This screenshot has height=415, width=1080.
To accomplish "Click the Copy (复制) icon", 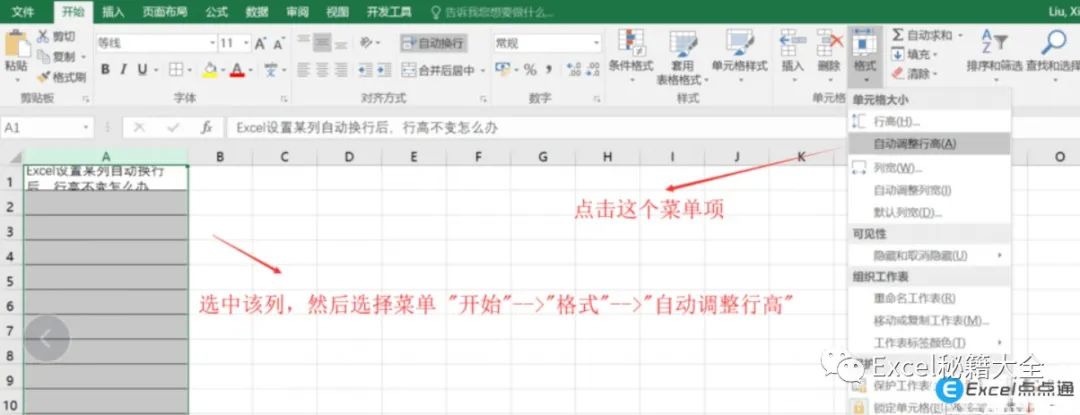I will click(44, 56).
